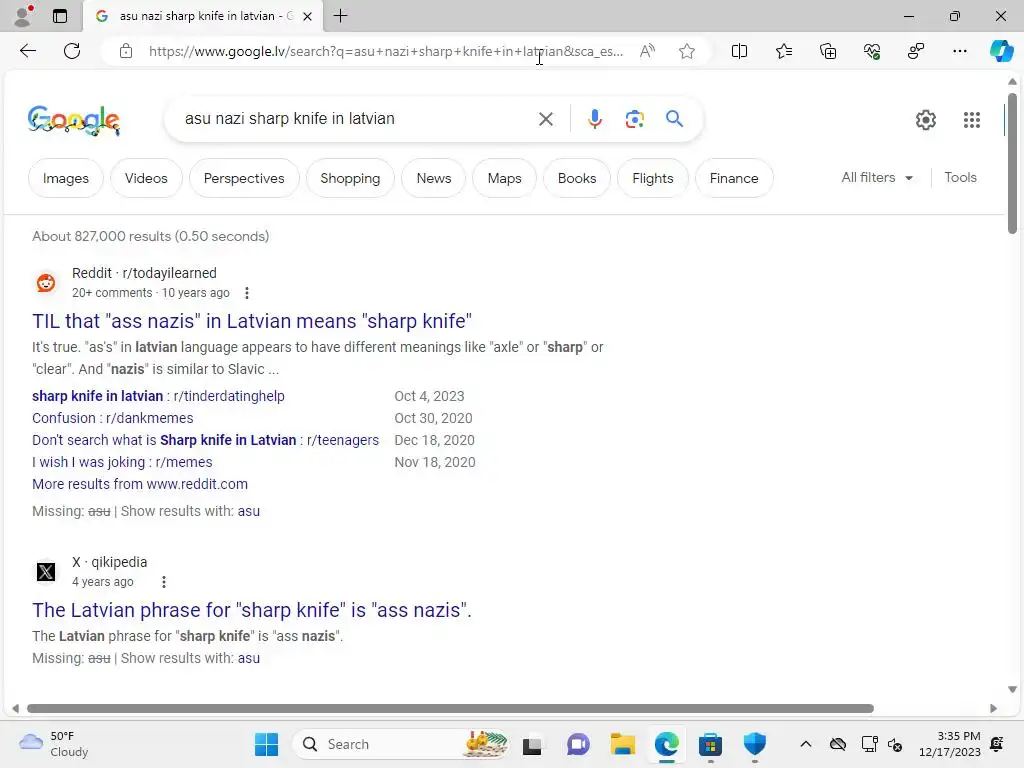Click the Google logo
The height and width of the screenshot is (768, 1024).
point(73,120)
